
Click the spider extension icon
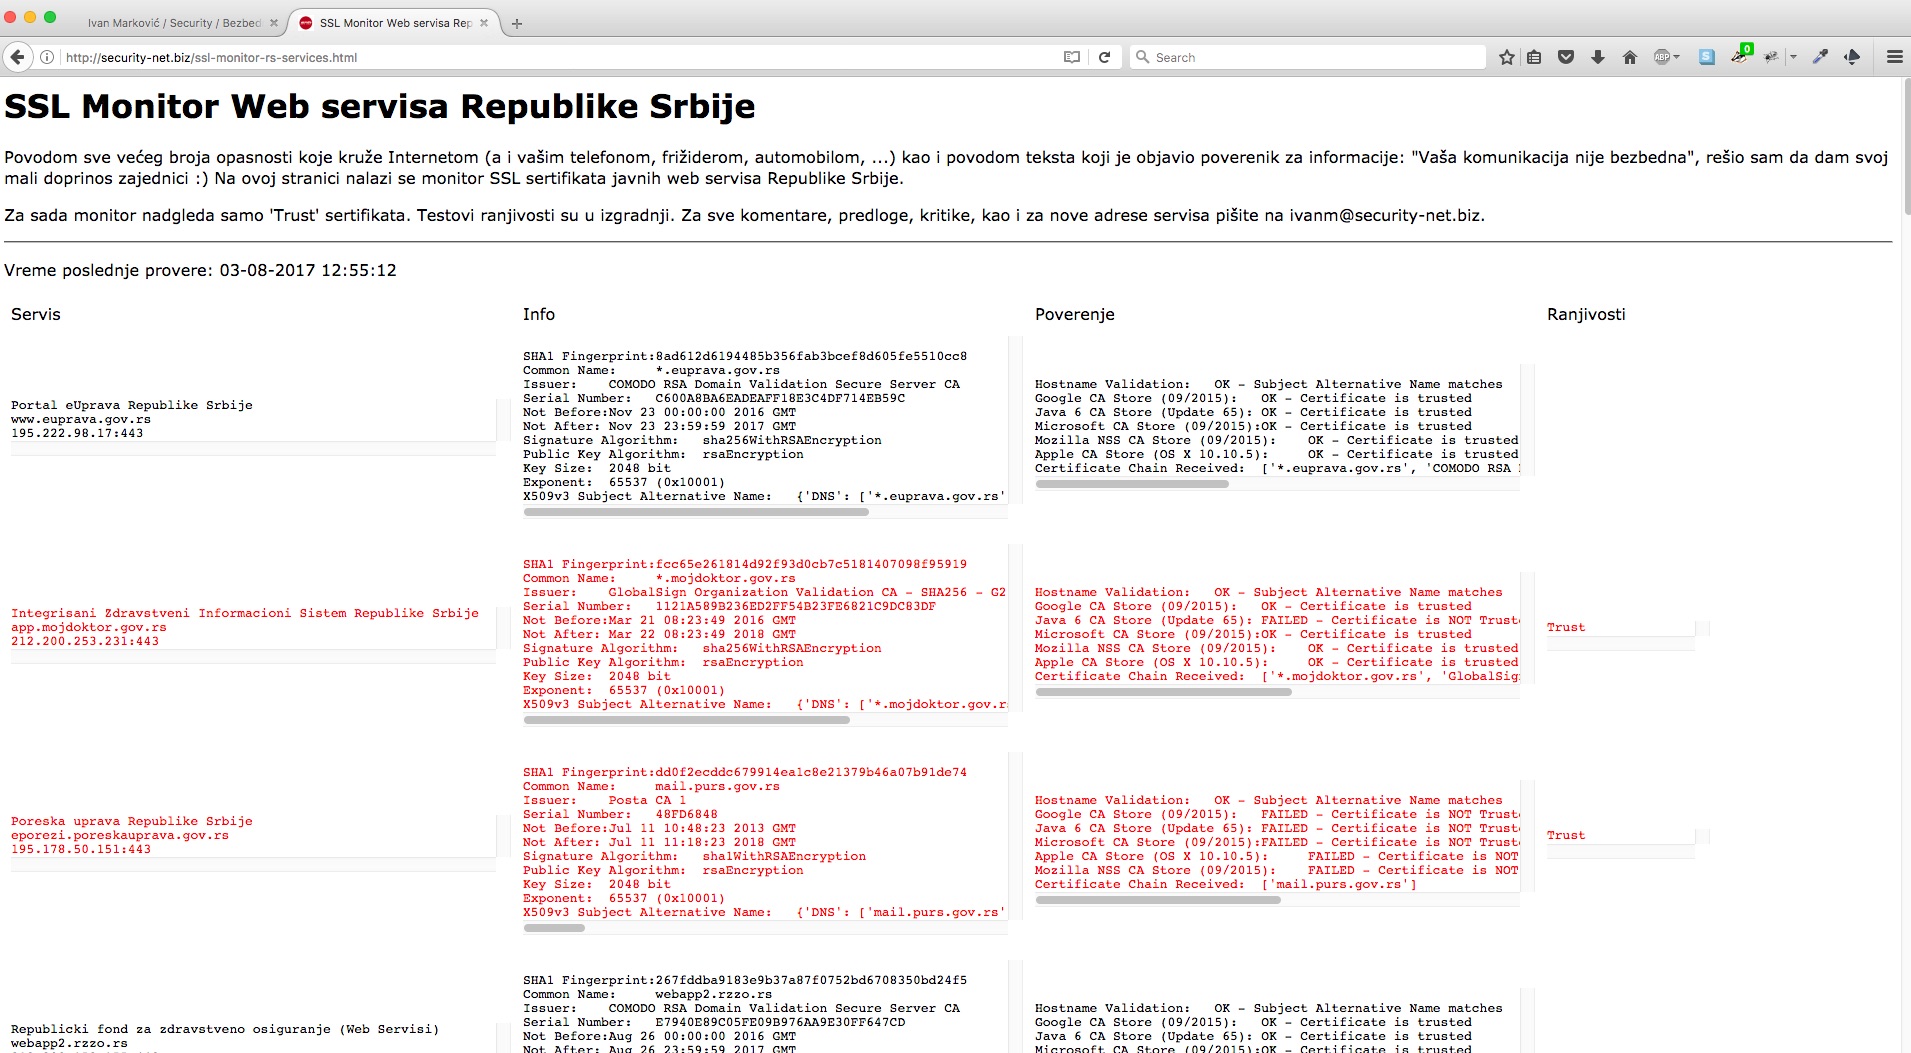point(1771,57)
